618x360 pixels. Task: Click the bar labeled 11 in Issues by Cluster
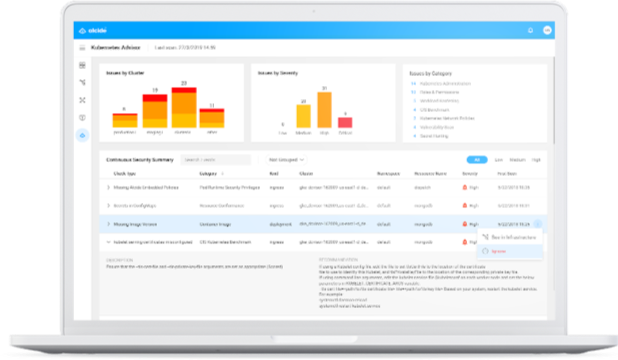click(x=212, y=118)
